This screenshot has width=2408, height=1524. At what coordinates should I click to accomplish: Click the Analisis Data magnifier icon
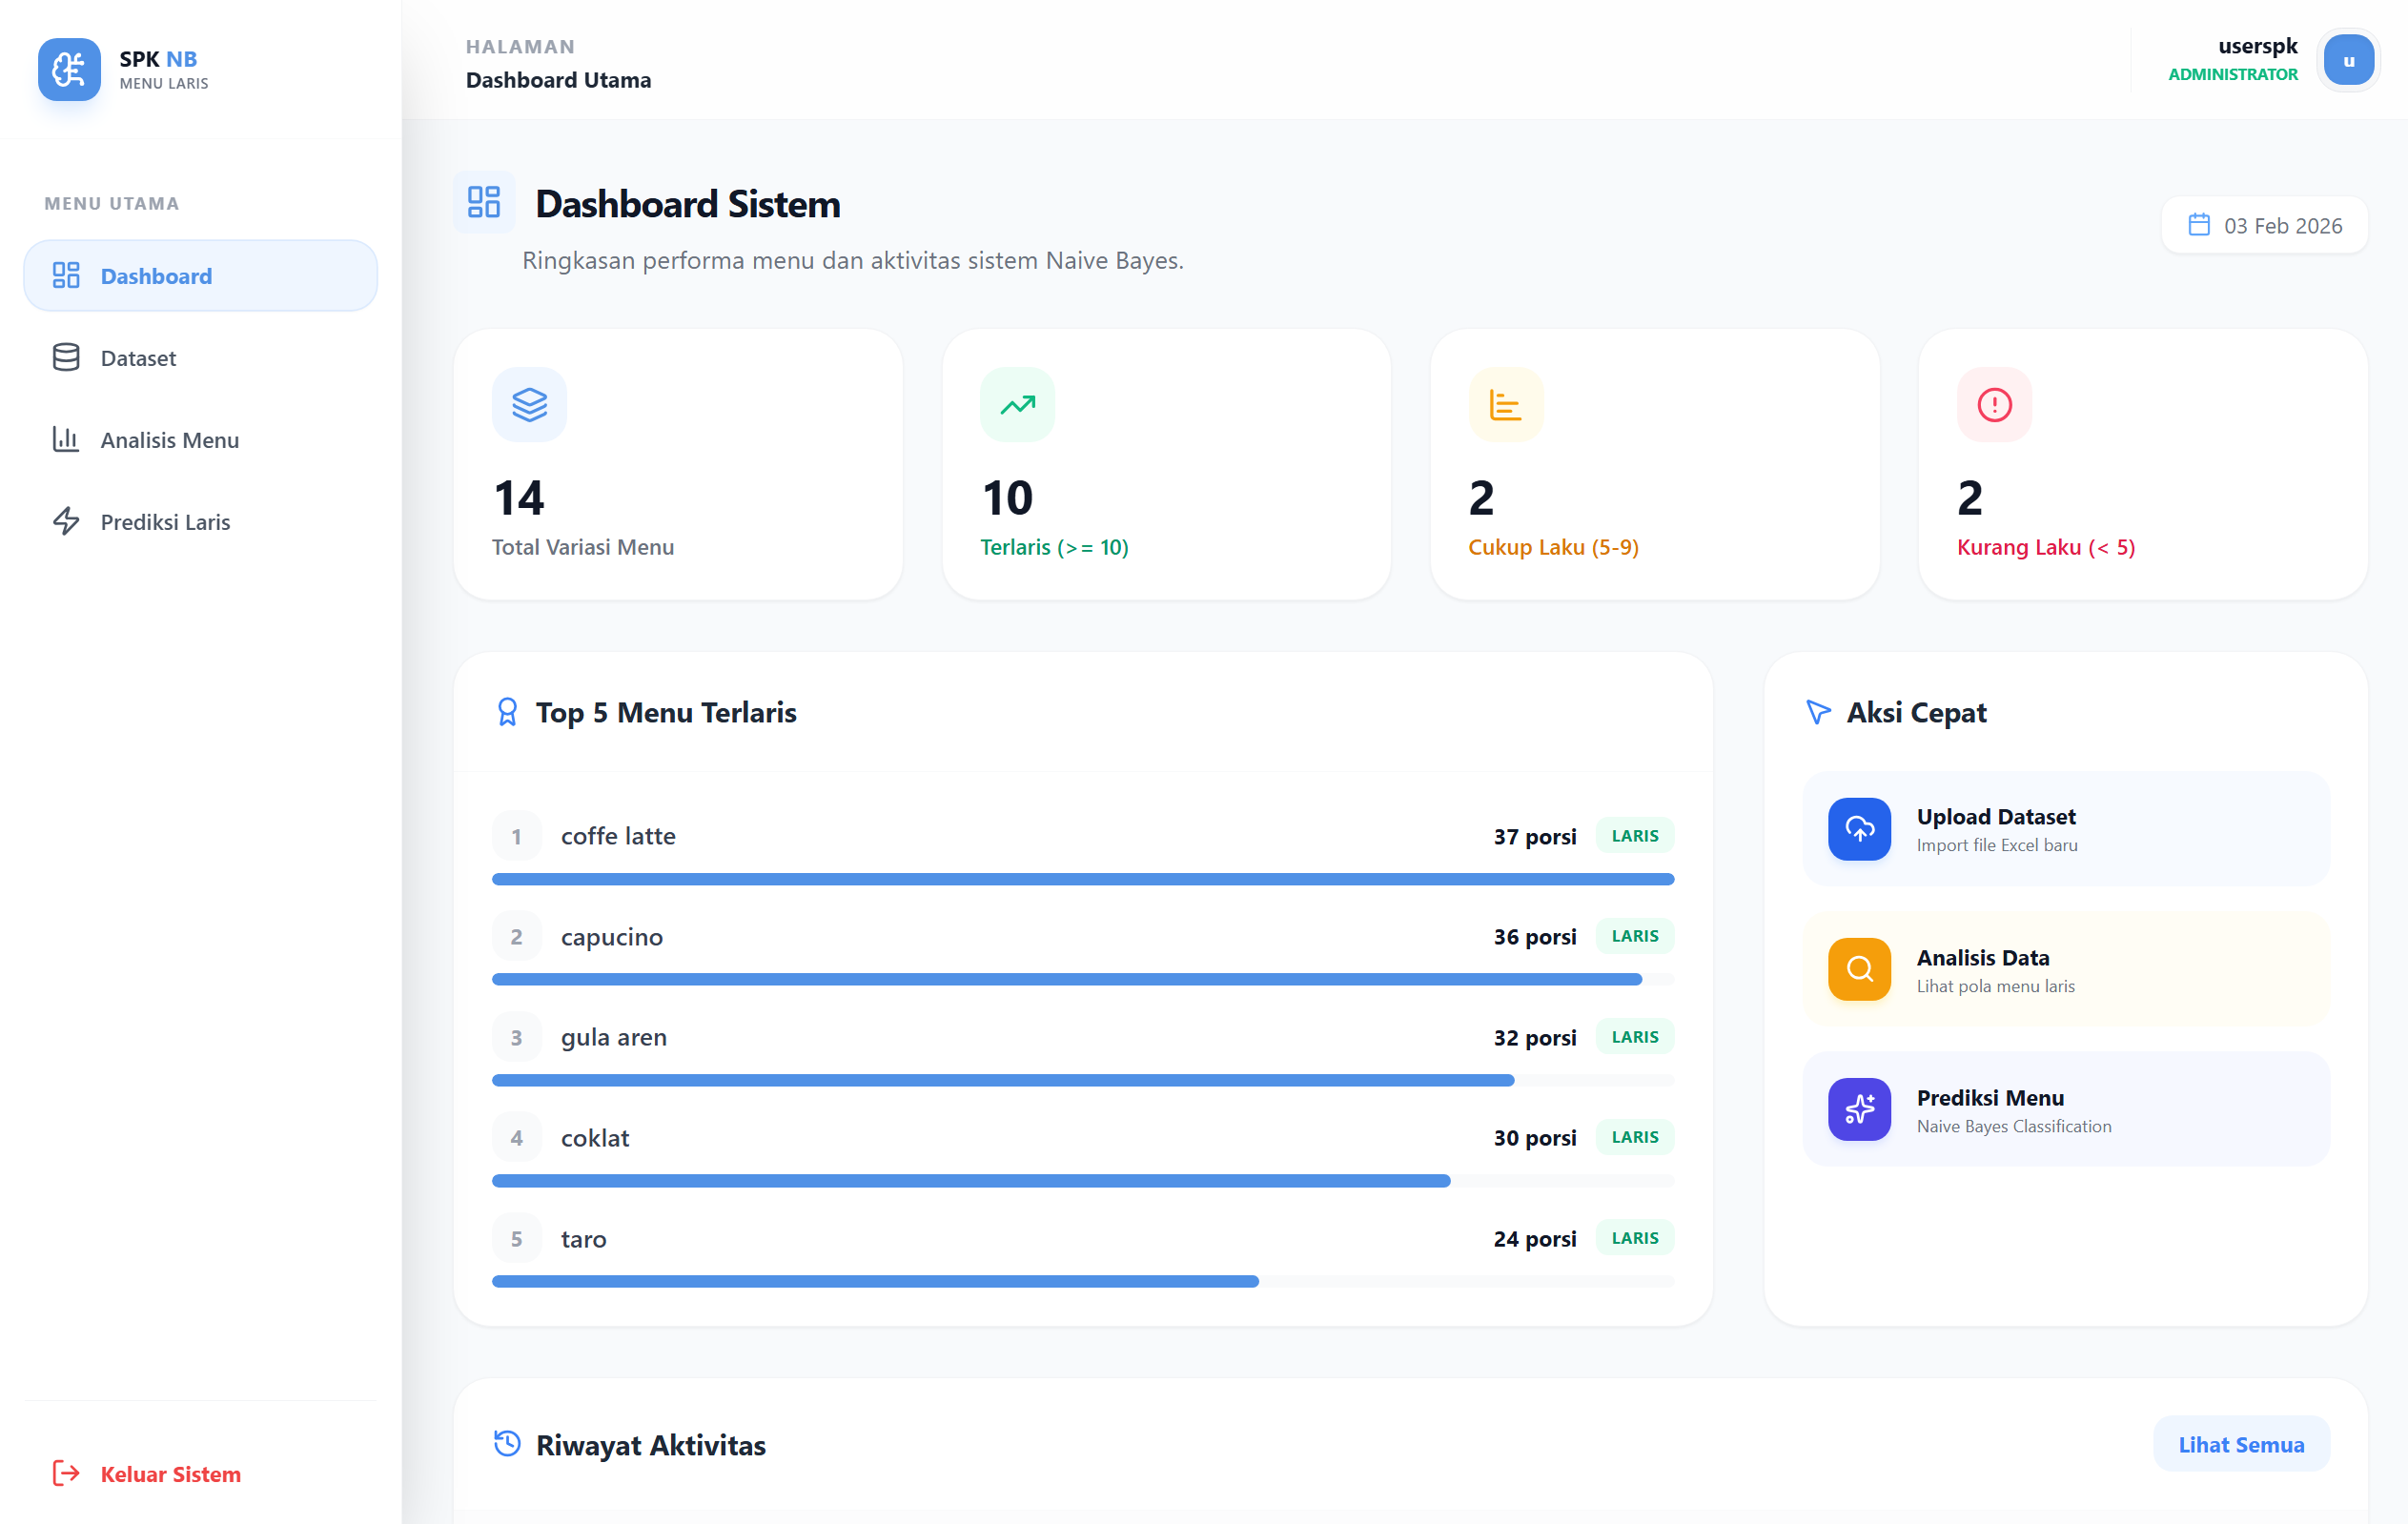click(x=1858, y=969)
